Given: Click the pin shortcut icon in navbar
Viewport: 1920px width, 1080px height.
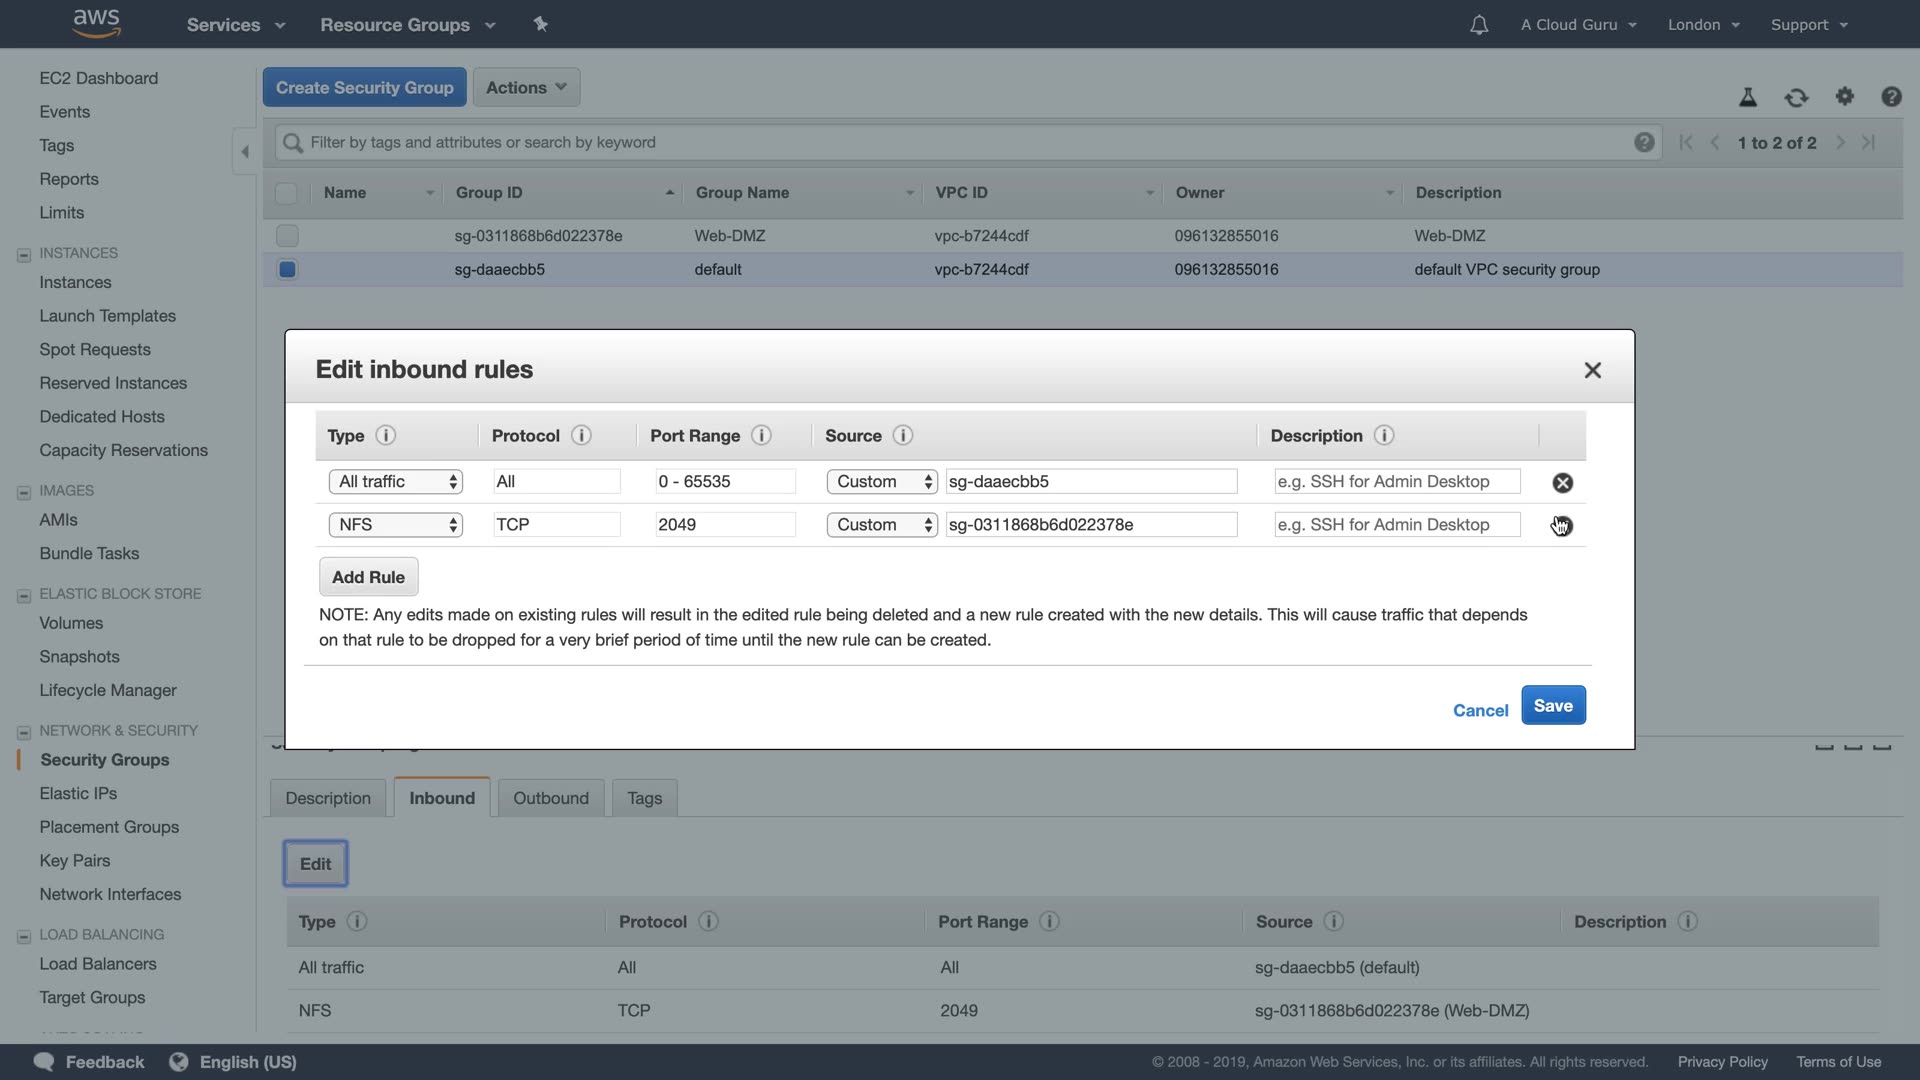Looking at the screenshot, I should coord(540,24).
